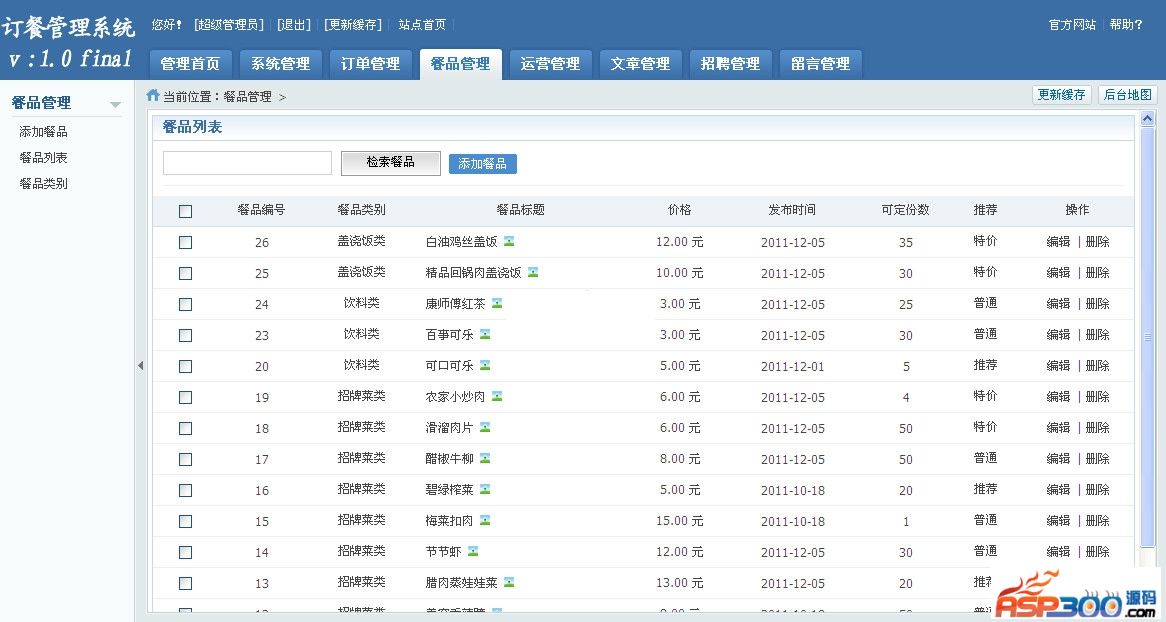Click image icon next to 百事可乐
This screenshot has height=622, width=1166.
point(485,334)
